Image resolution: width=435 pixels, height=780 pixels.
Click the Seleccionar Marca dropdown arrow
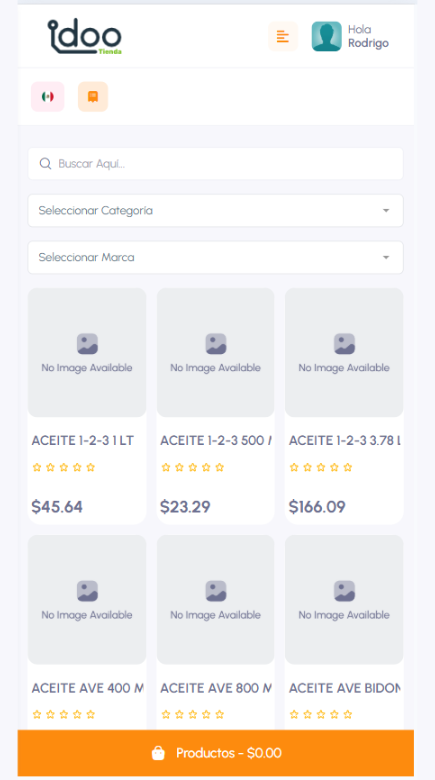pyautogui.click(x=386, y=257)
